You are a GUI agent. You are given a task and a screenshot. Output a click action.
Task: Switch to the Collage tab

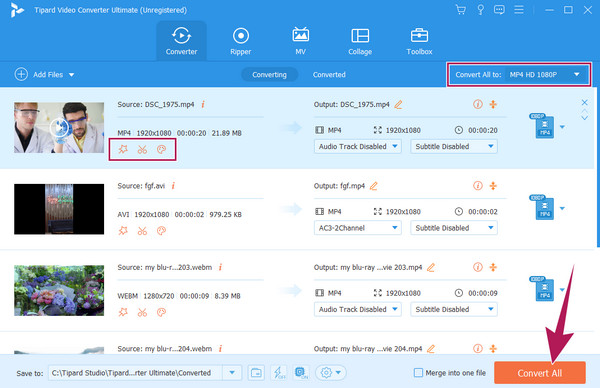[360, 41]
